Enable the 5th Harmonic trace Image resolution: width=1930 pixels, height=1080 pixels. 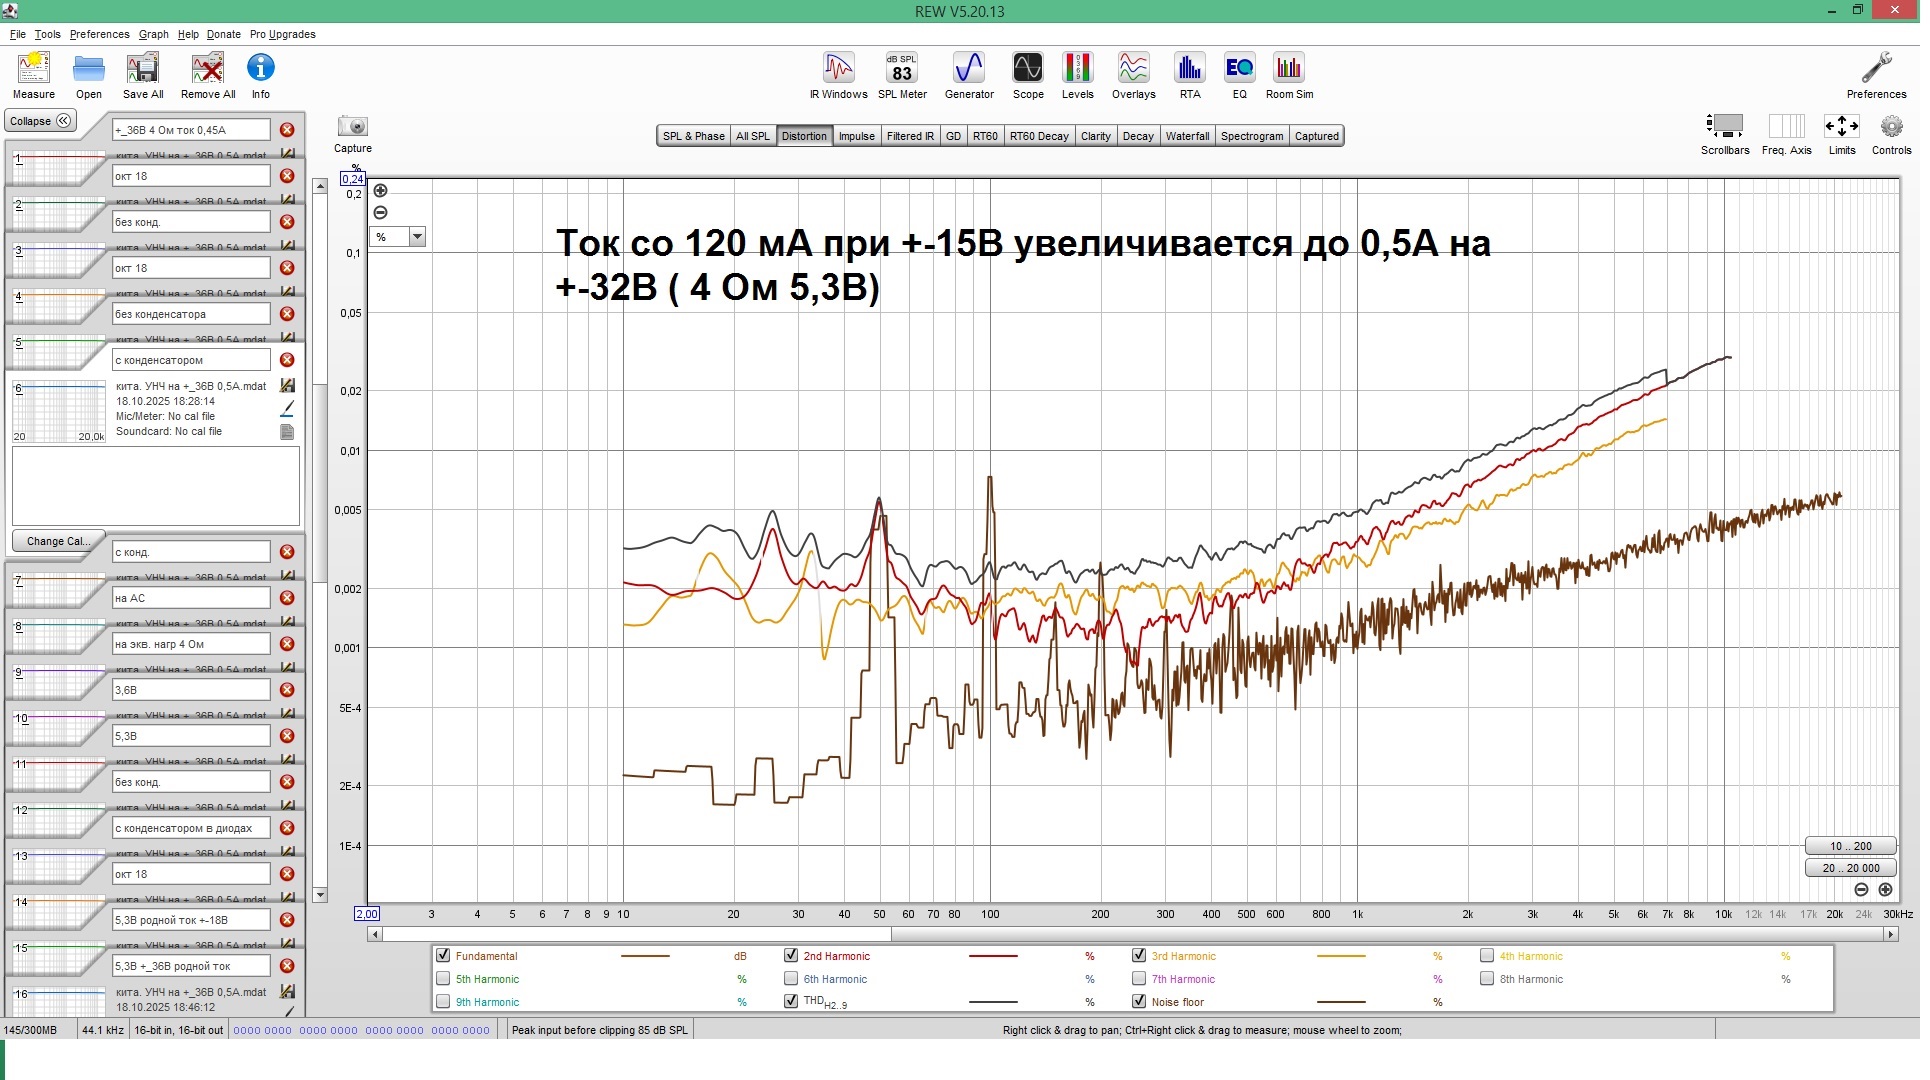(x=443, y=979)
